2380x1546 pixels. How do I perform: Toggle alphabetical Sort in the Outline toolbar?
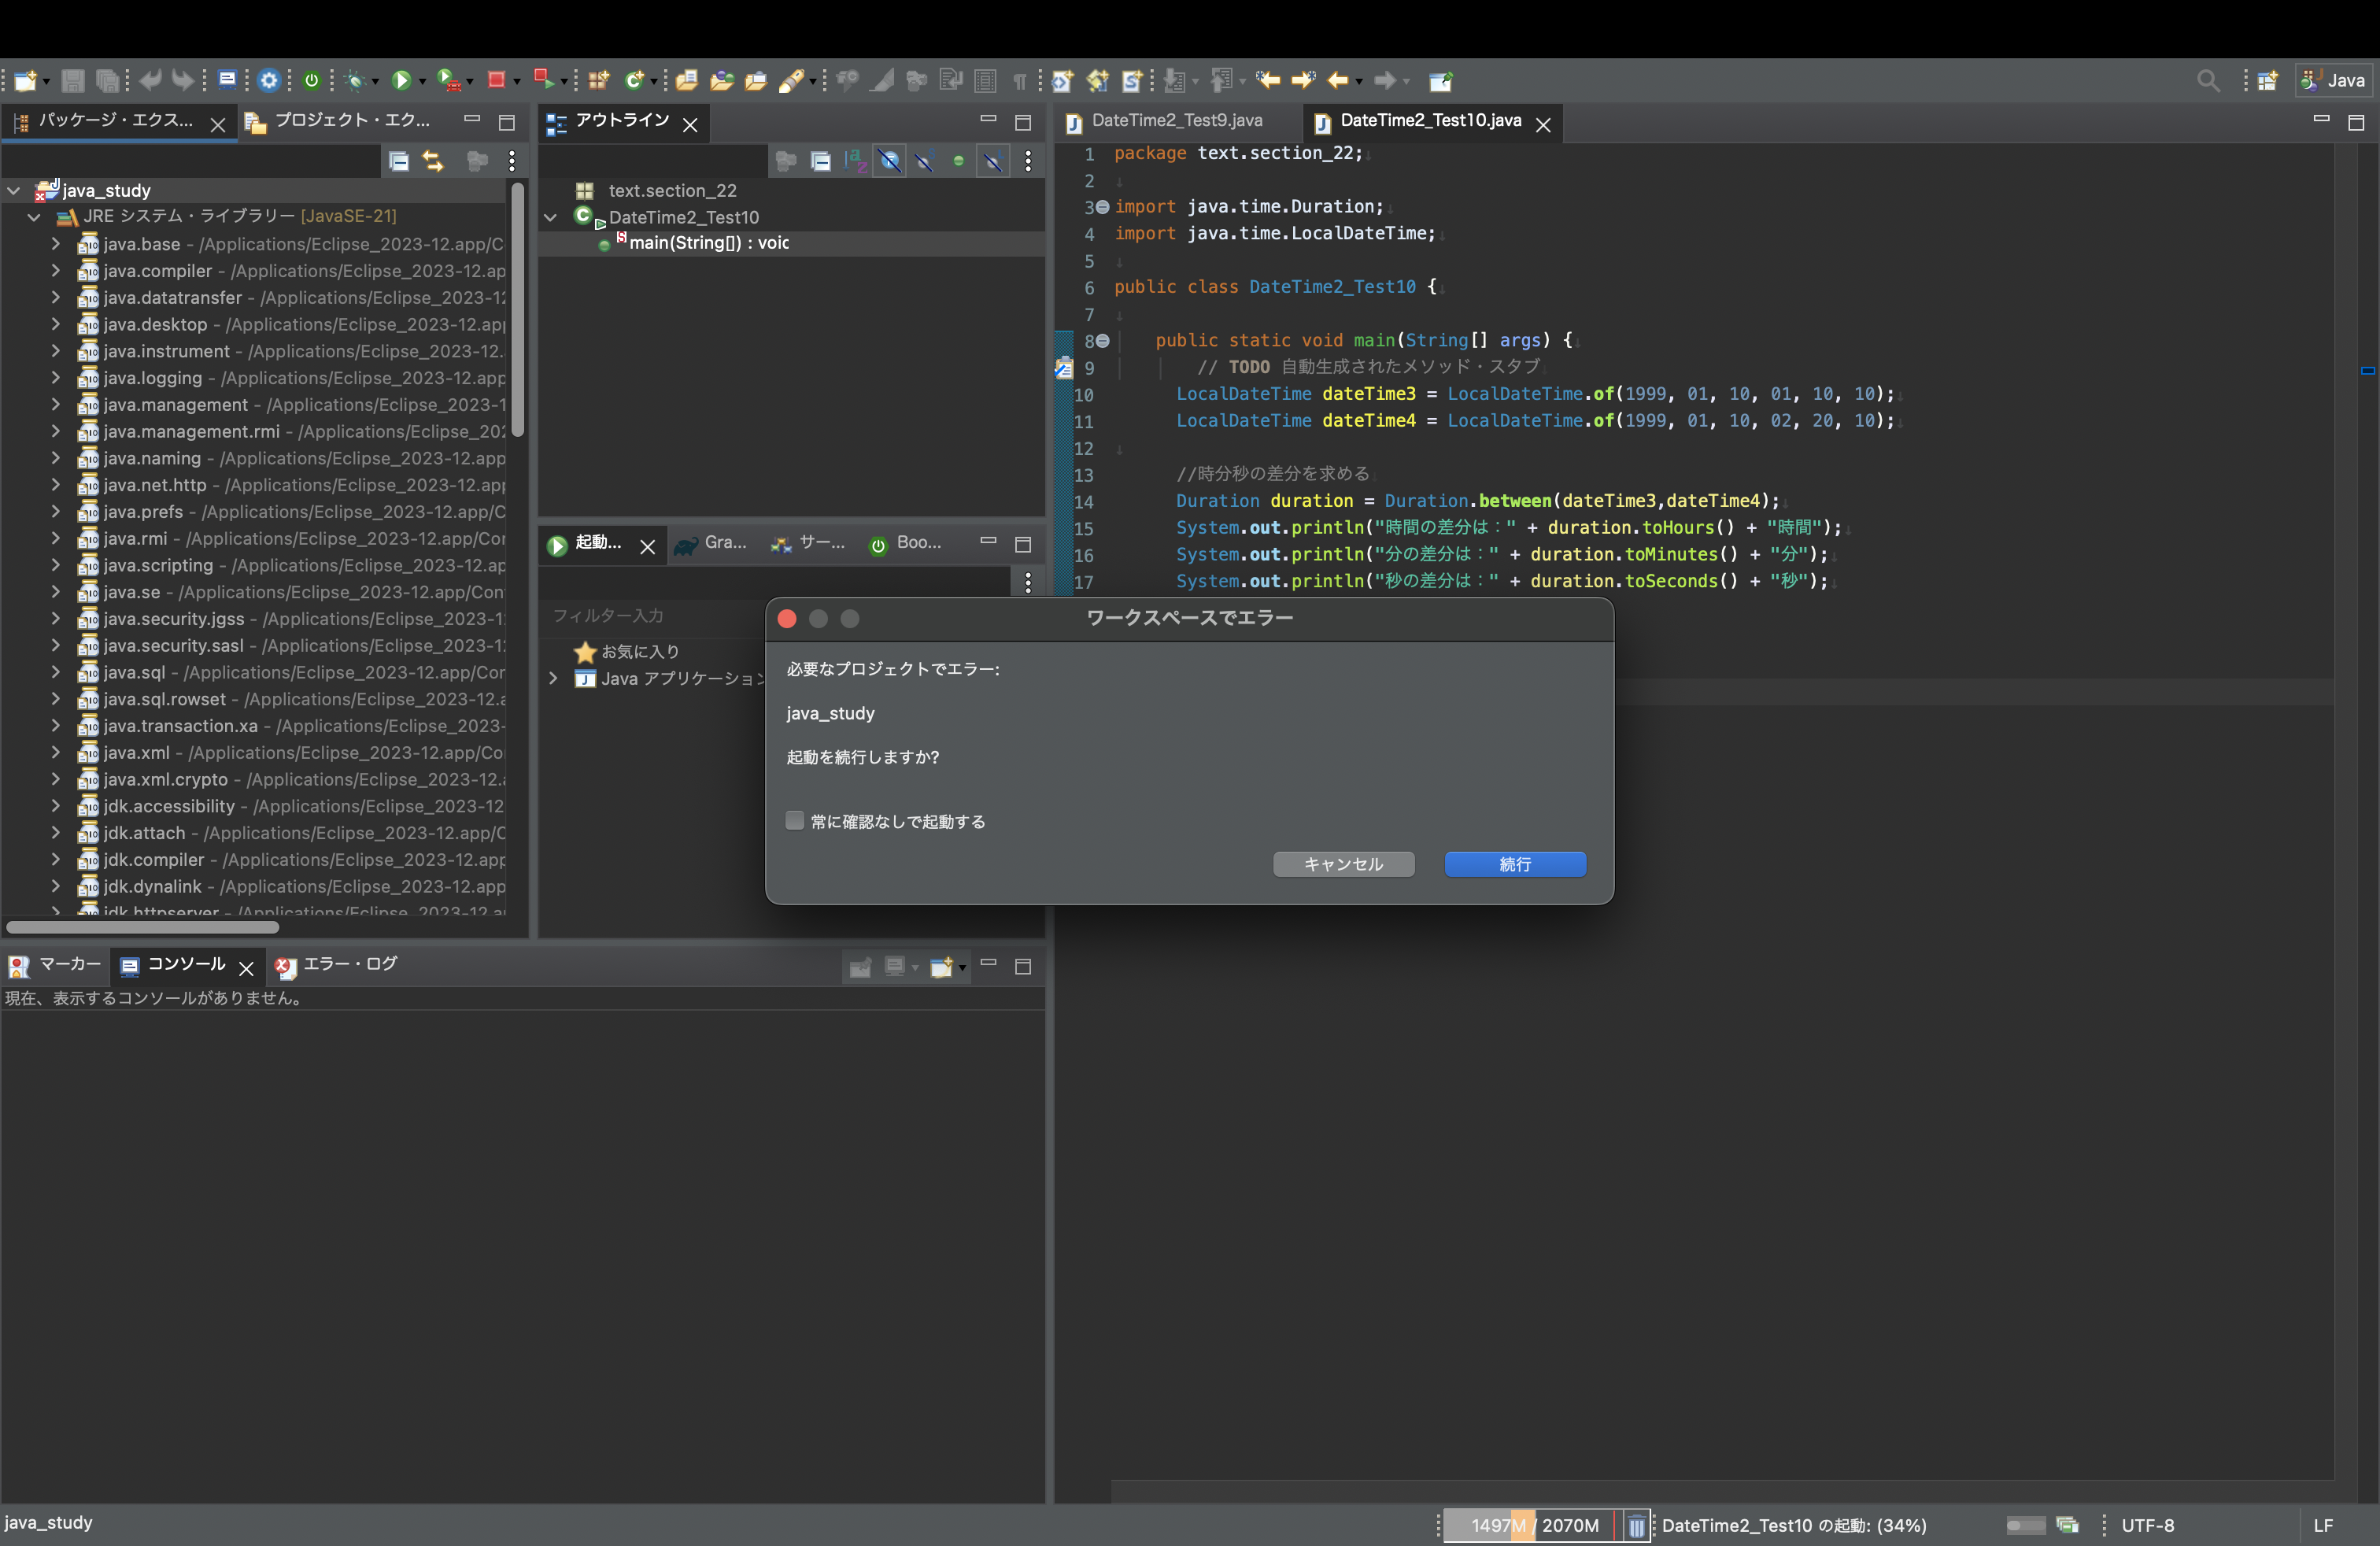pos(856,161)
